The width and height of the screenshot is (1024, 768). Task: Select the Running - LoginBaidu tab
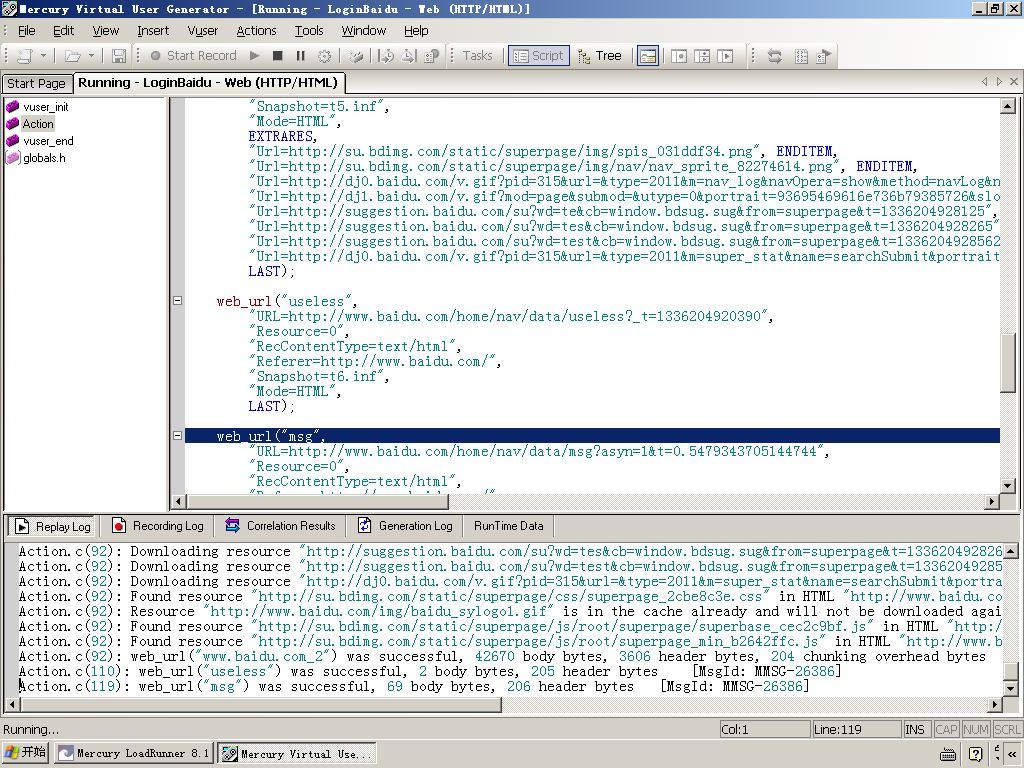(208, 82)
